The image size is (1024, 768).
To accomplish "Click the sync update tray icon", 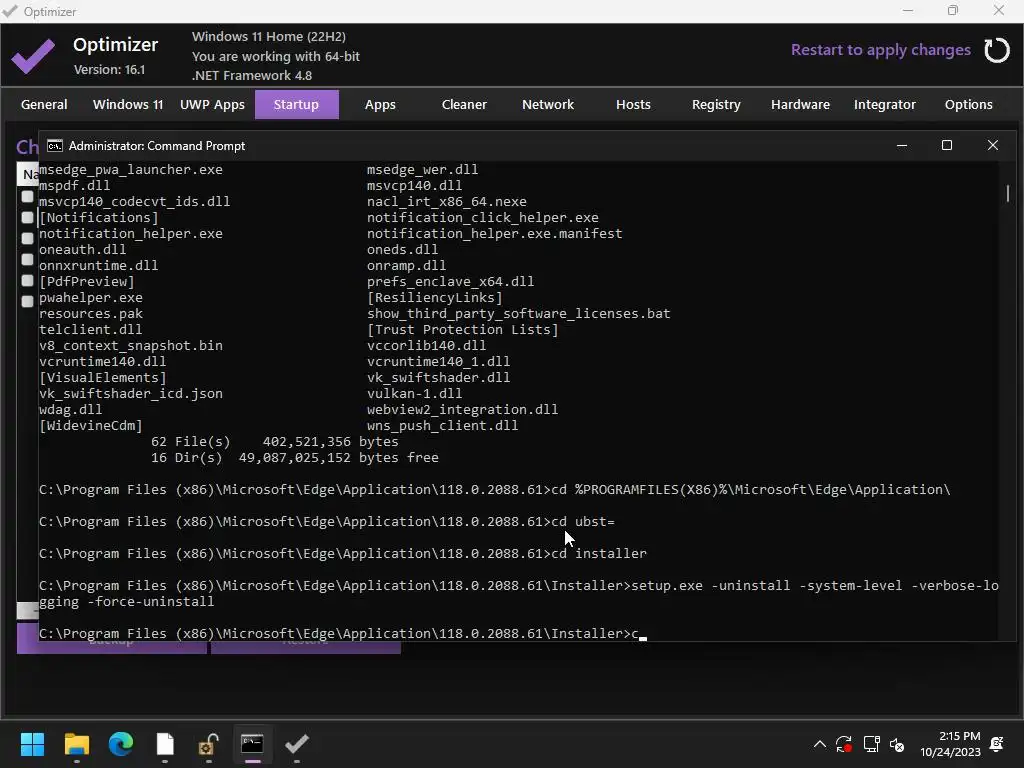I will click(844, 744).
